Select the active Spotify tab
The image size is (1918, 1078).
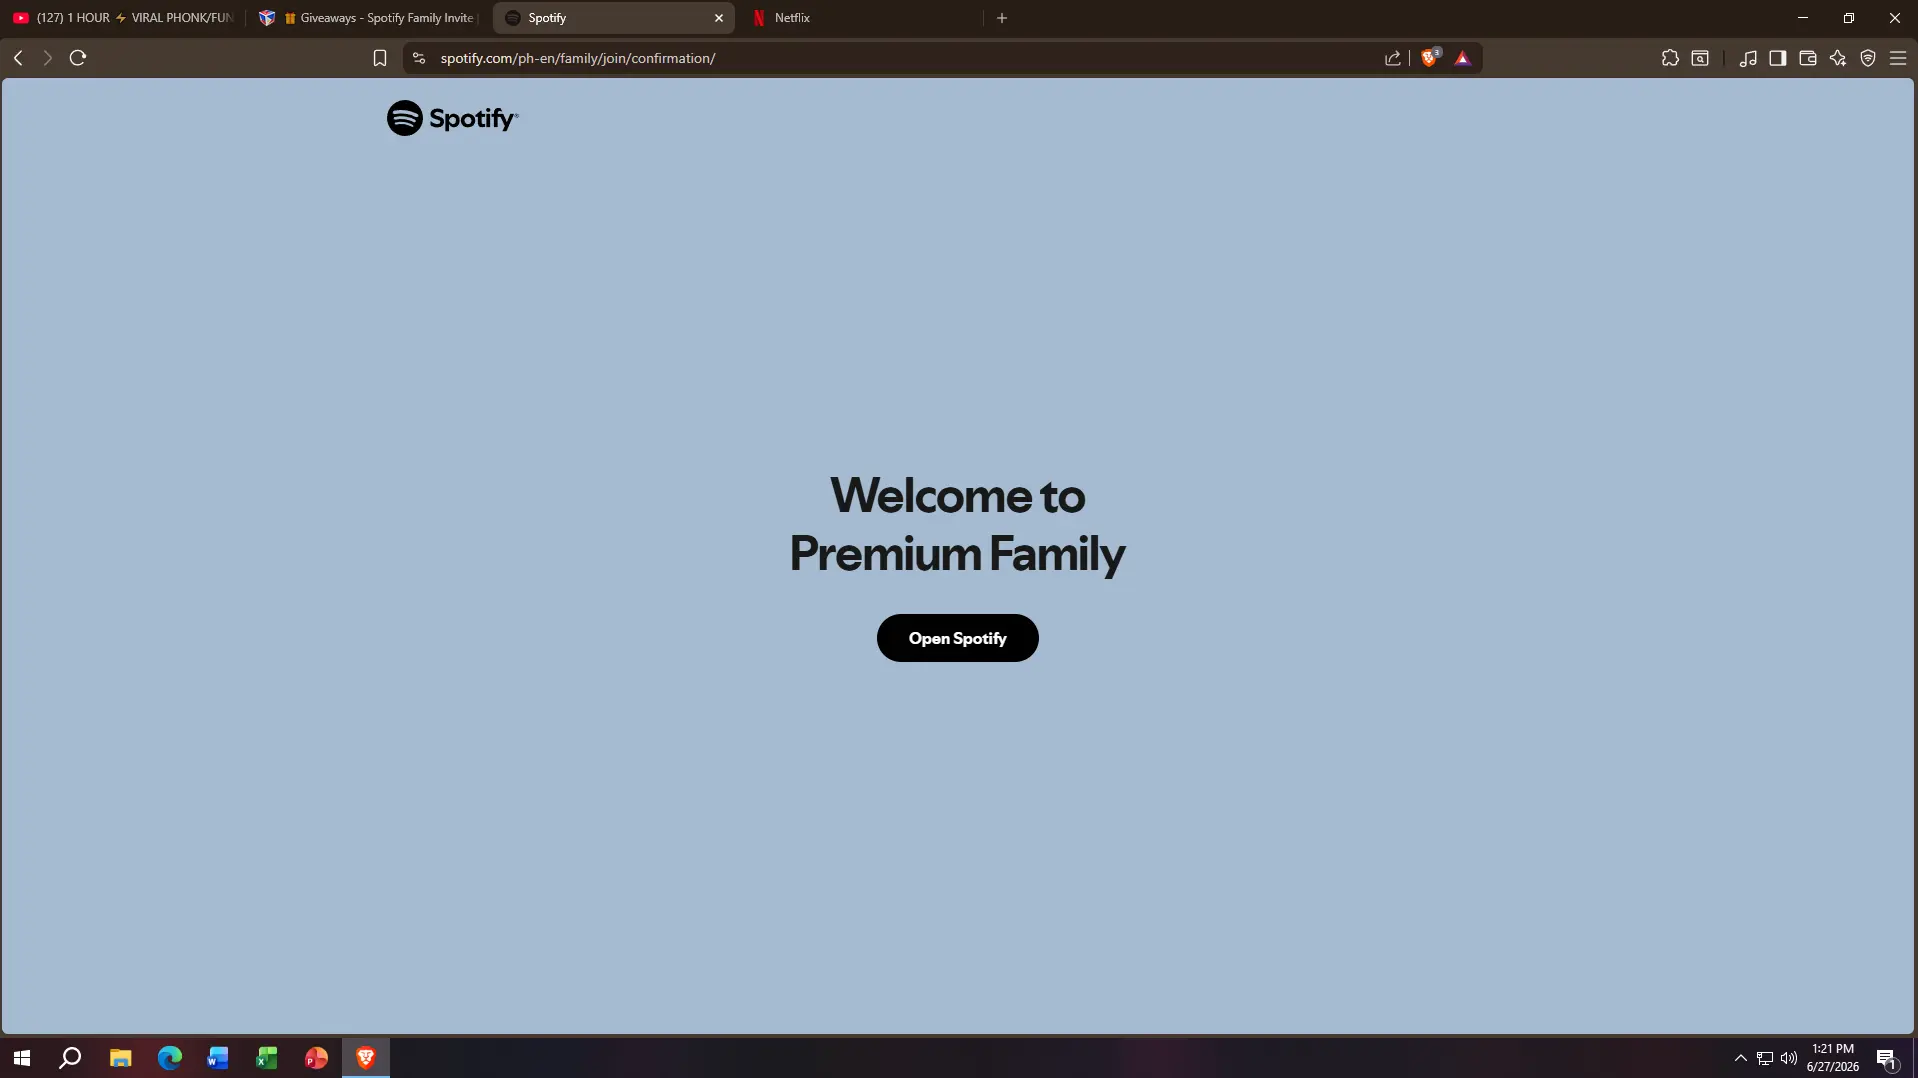point(613,18)
